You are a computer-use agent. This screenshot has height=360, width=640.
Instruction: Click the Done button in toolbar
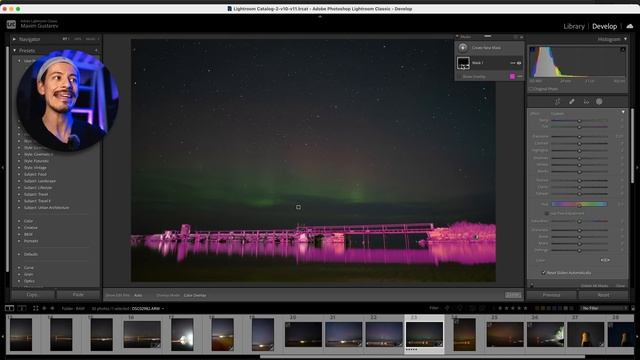pos(513,295)
